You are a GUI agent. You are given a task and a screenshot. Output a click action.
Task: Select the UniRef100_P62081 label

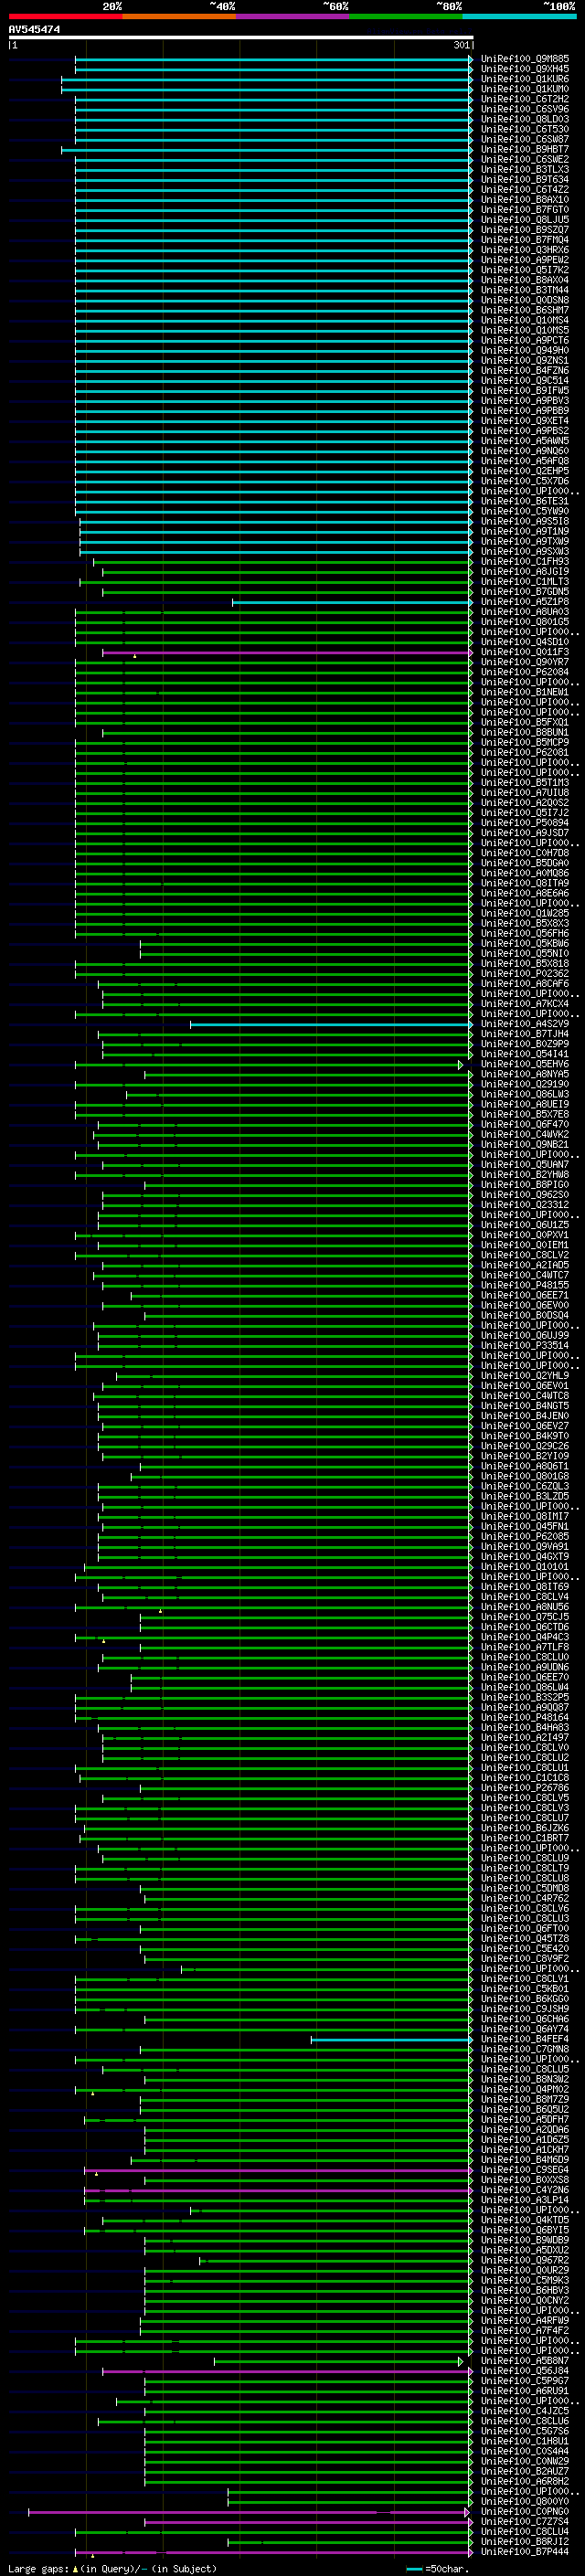524,753
